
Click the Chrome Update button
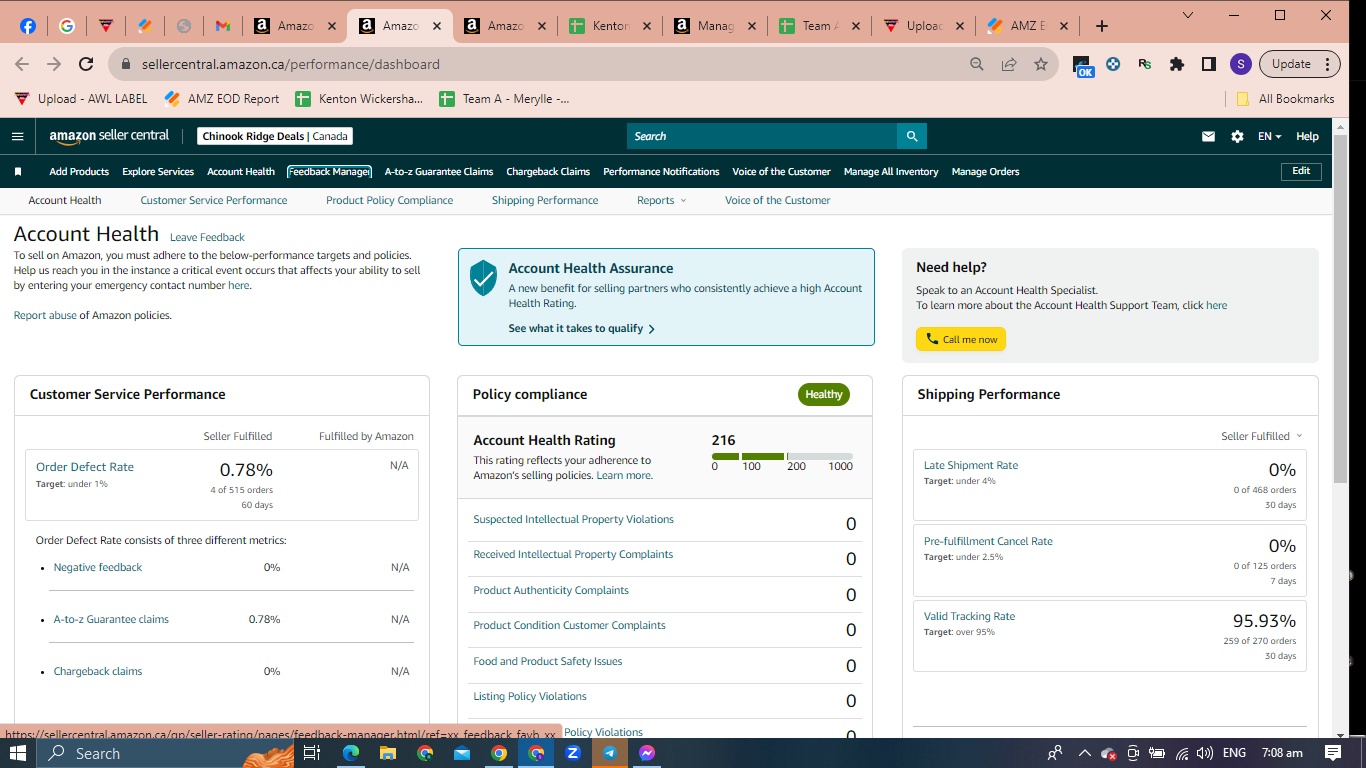1299,64
